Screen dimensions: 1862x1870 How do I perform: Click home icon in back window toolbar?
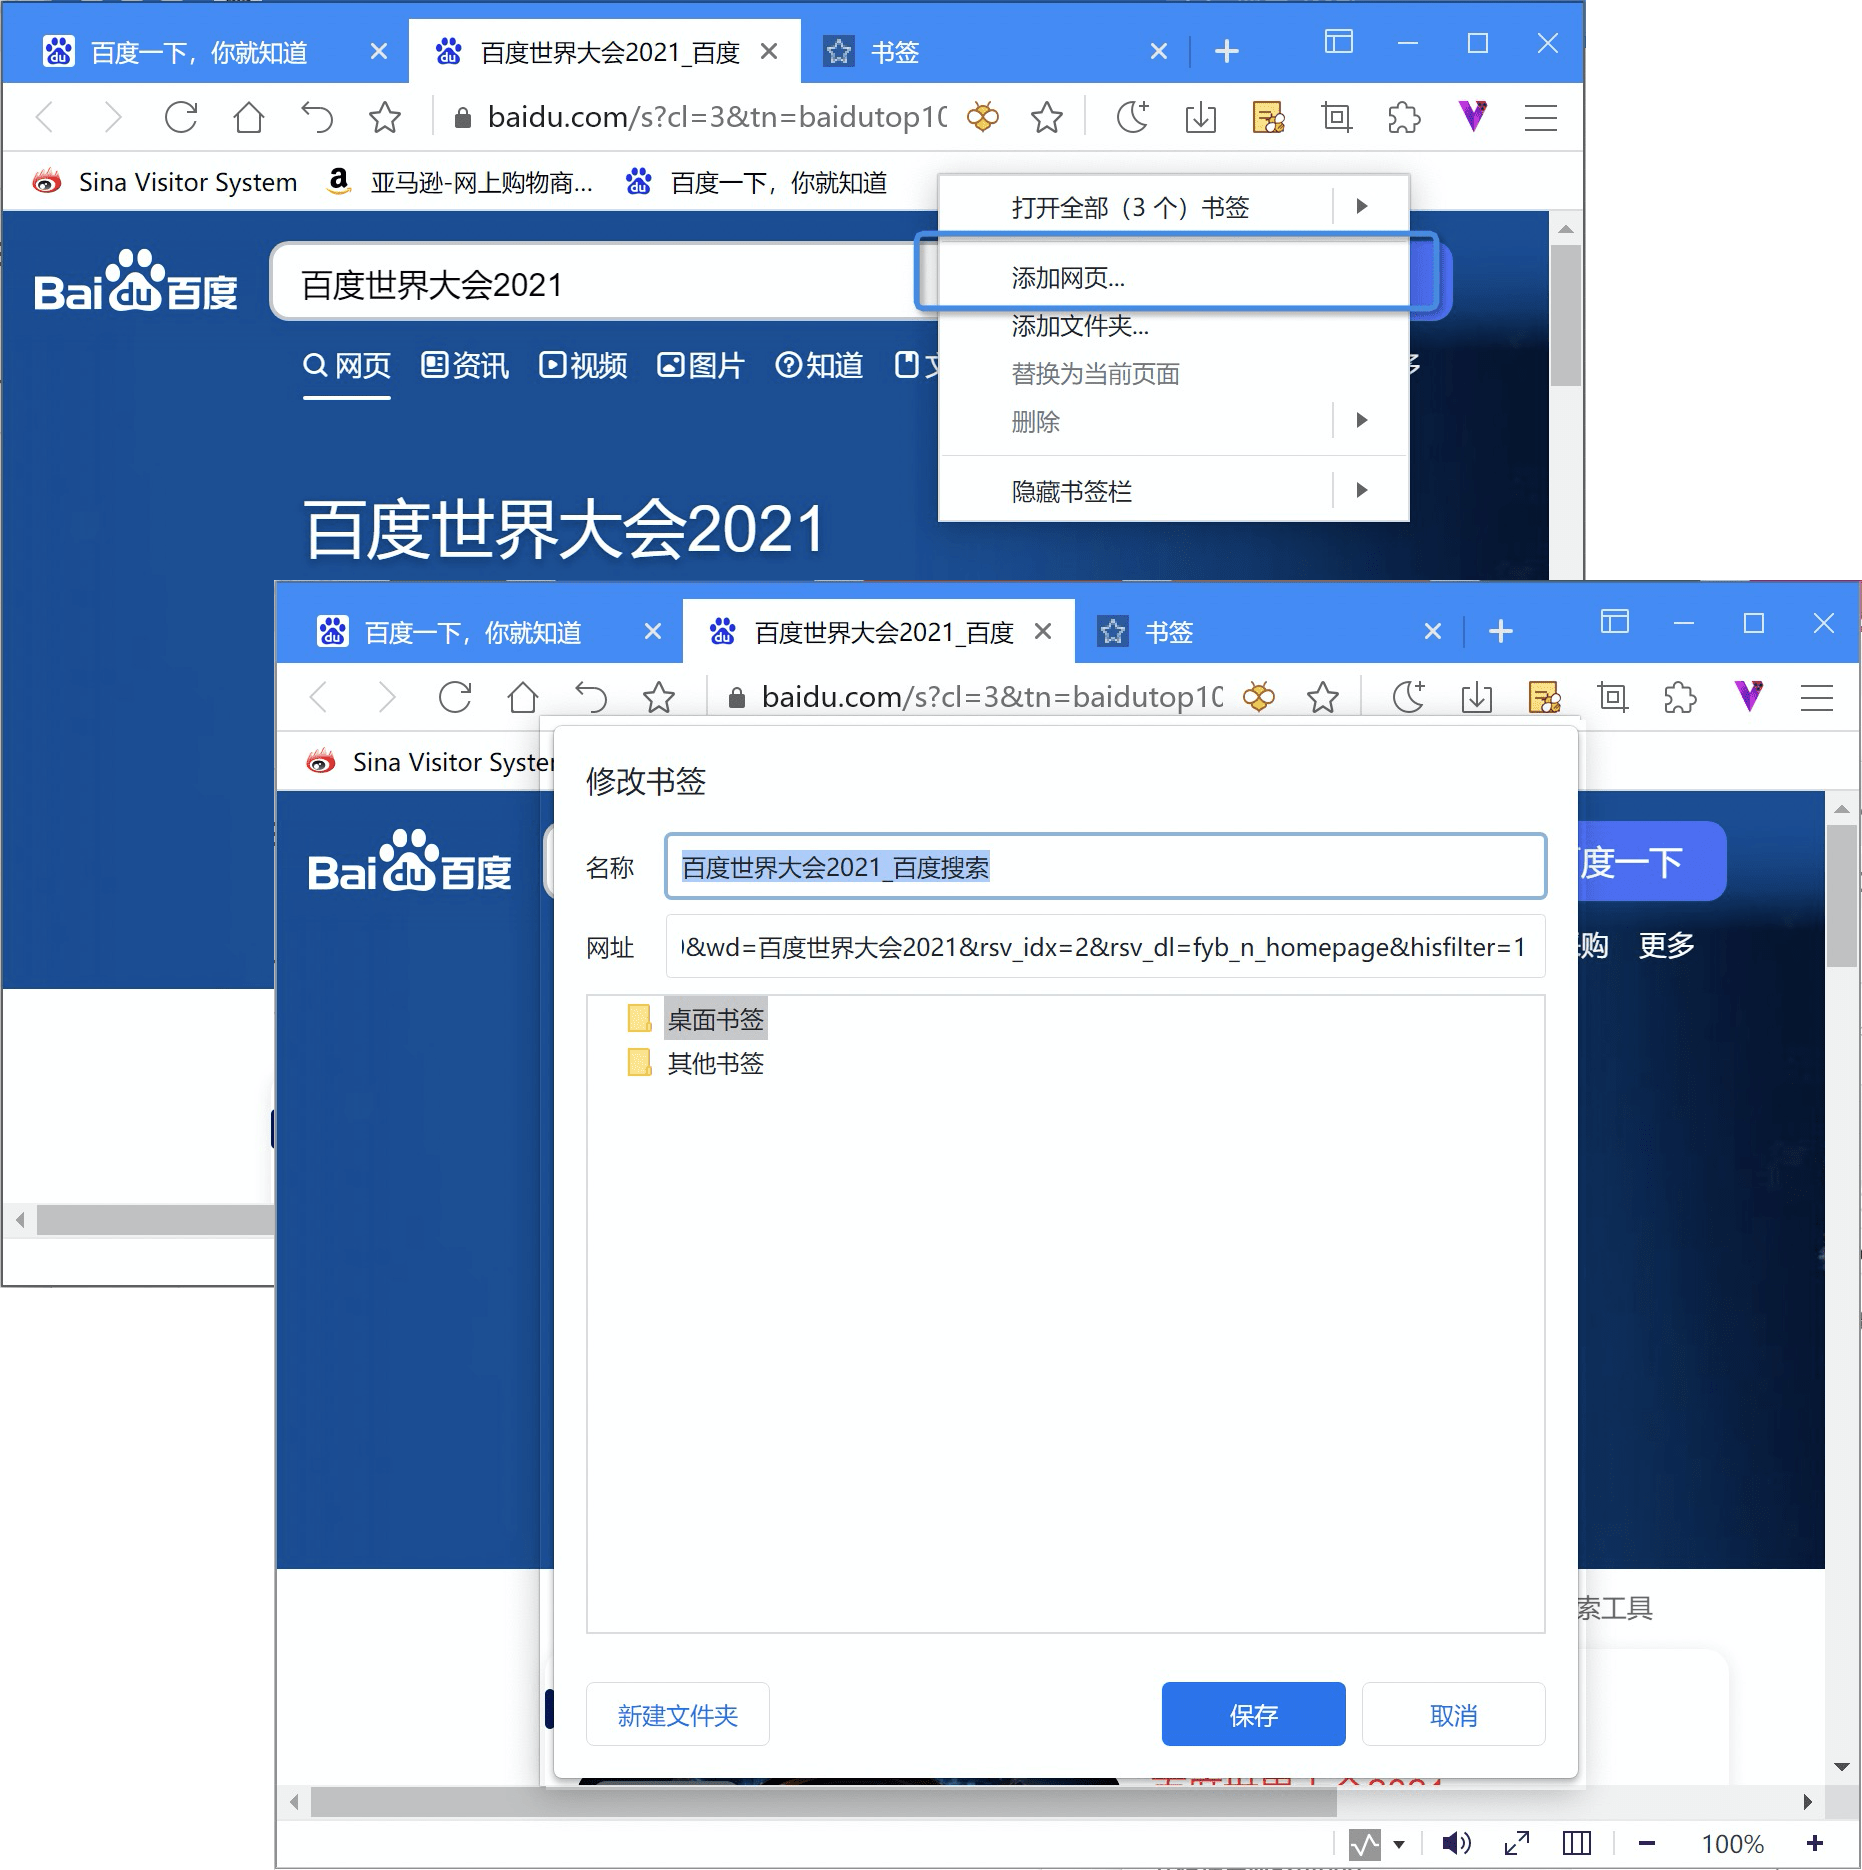tap(249, 118)
